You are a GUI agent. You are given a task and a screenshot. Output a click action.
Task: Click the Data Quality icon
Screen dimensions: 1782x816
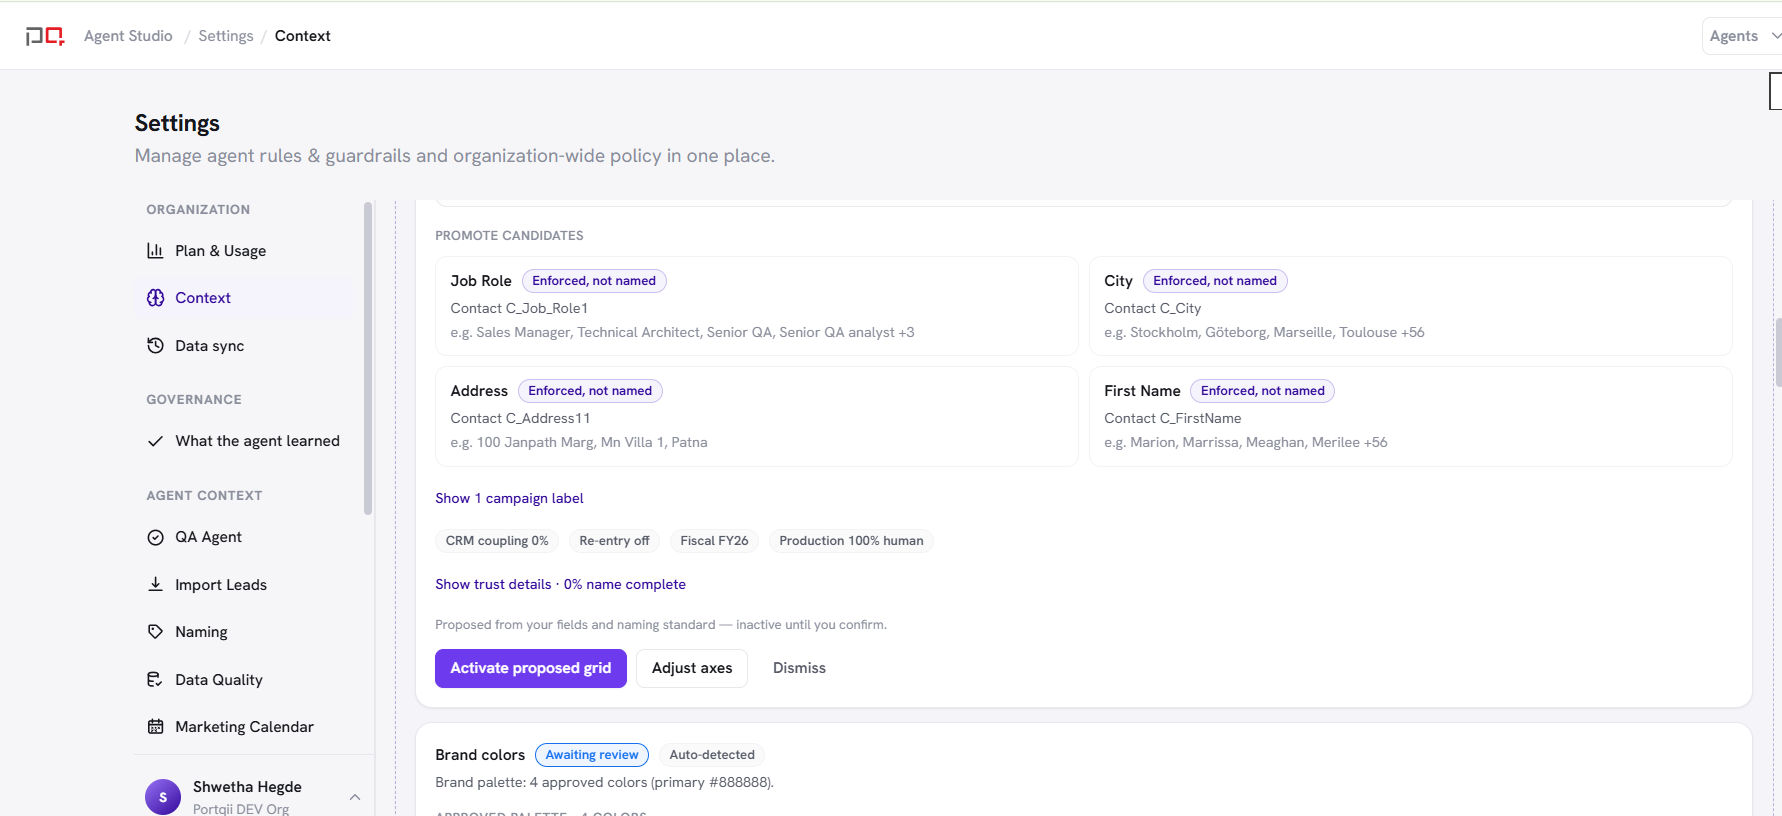(x=155, y=680)
